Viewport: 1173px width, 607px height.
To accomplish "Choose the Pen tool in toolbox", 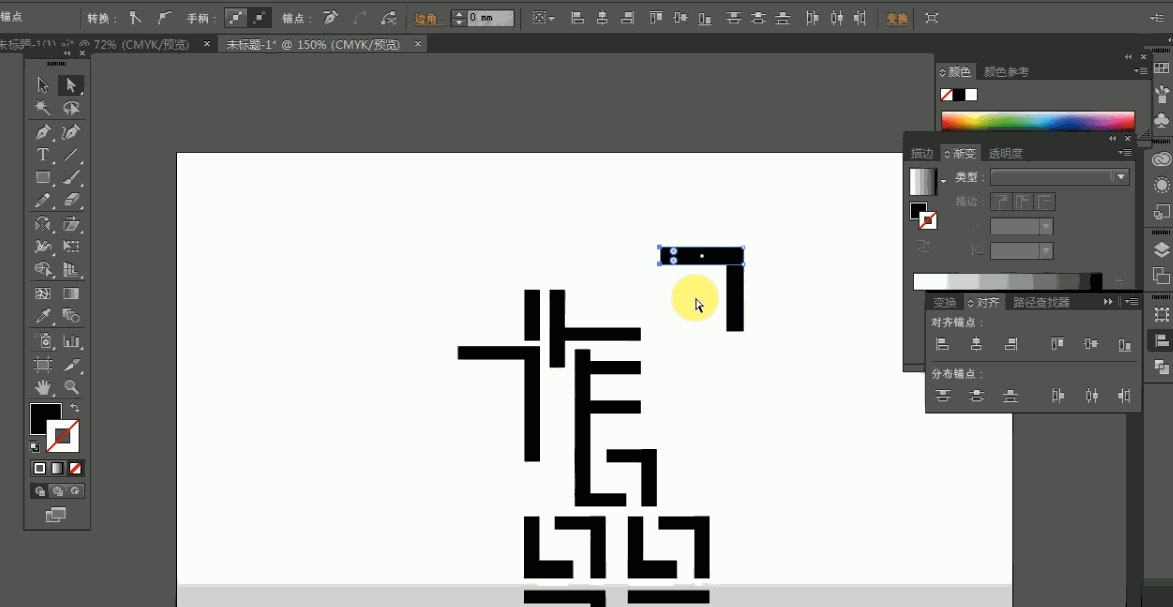I will tap(43, 132).
